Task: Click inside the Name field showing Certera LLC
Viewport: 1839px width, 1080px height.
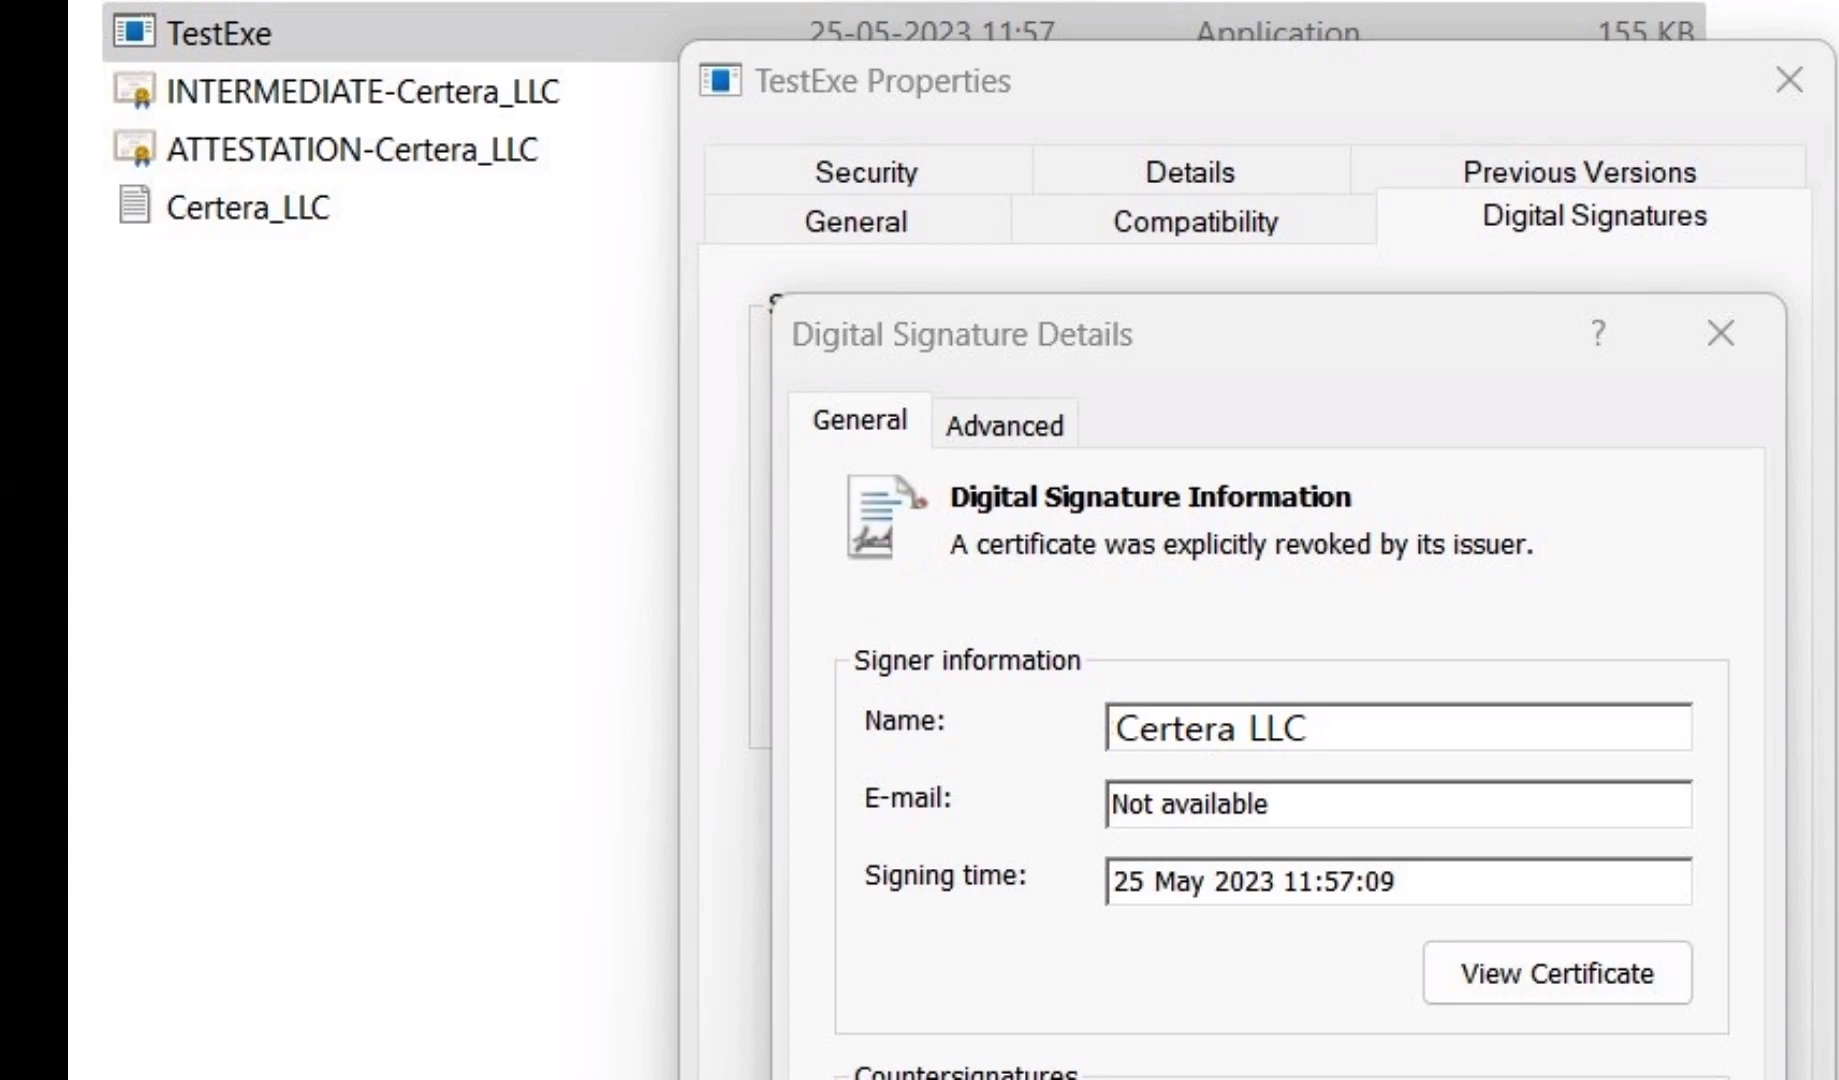Action: tap(1397, 728)
